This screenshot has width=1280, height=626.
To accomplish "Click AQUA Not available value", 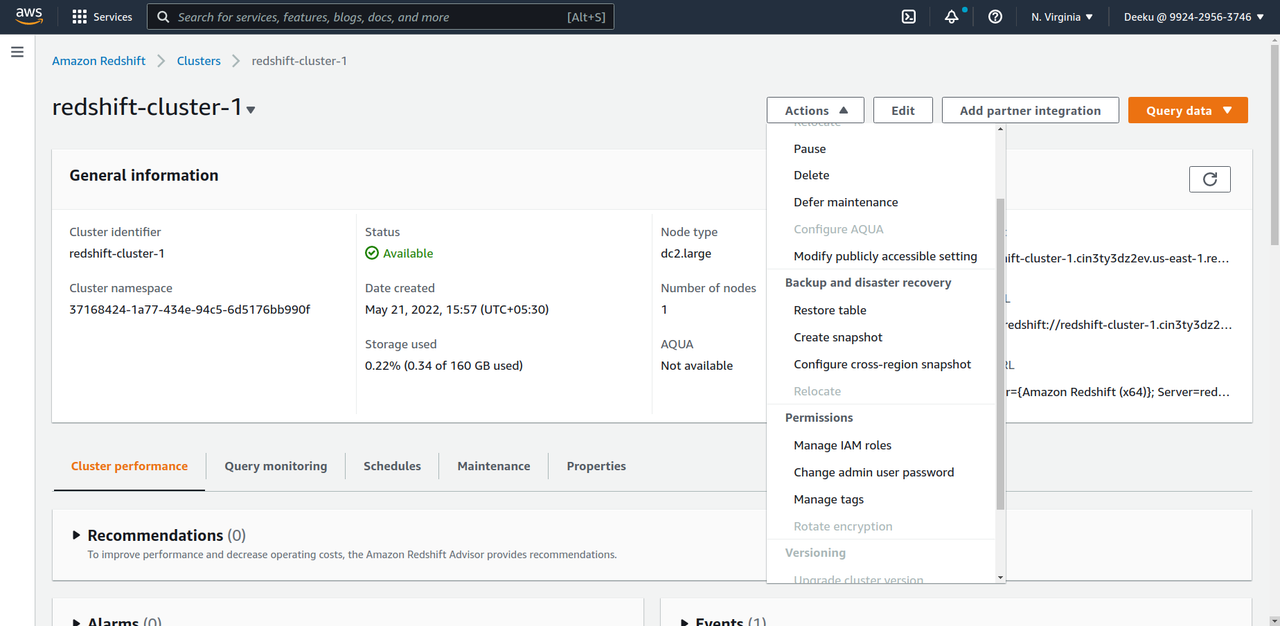I will (x=697, y=365).
